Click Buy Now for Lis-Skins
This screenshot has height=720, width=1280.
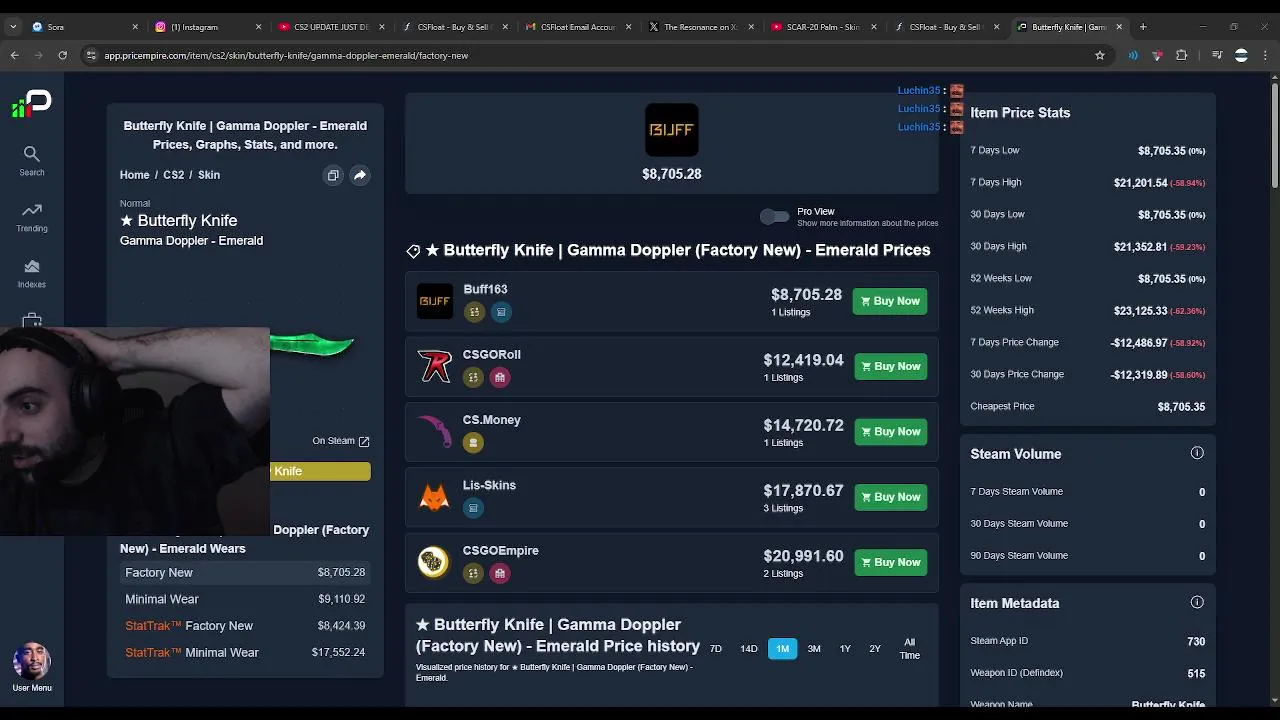pyautogui.click(x=890, y=497)
